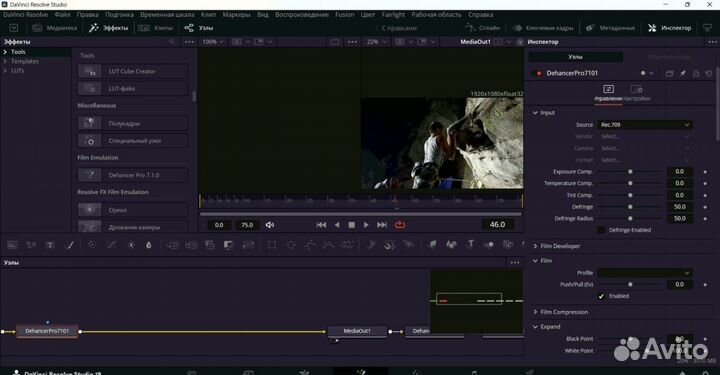Click the versions icon next to DehancerPro7101

click(669, 73)
